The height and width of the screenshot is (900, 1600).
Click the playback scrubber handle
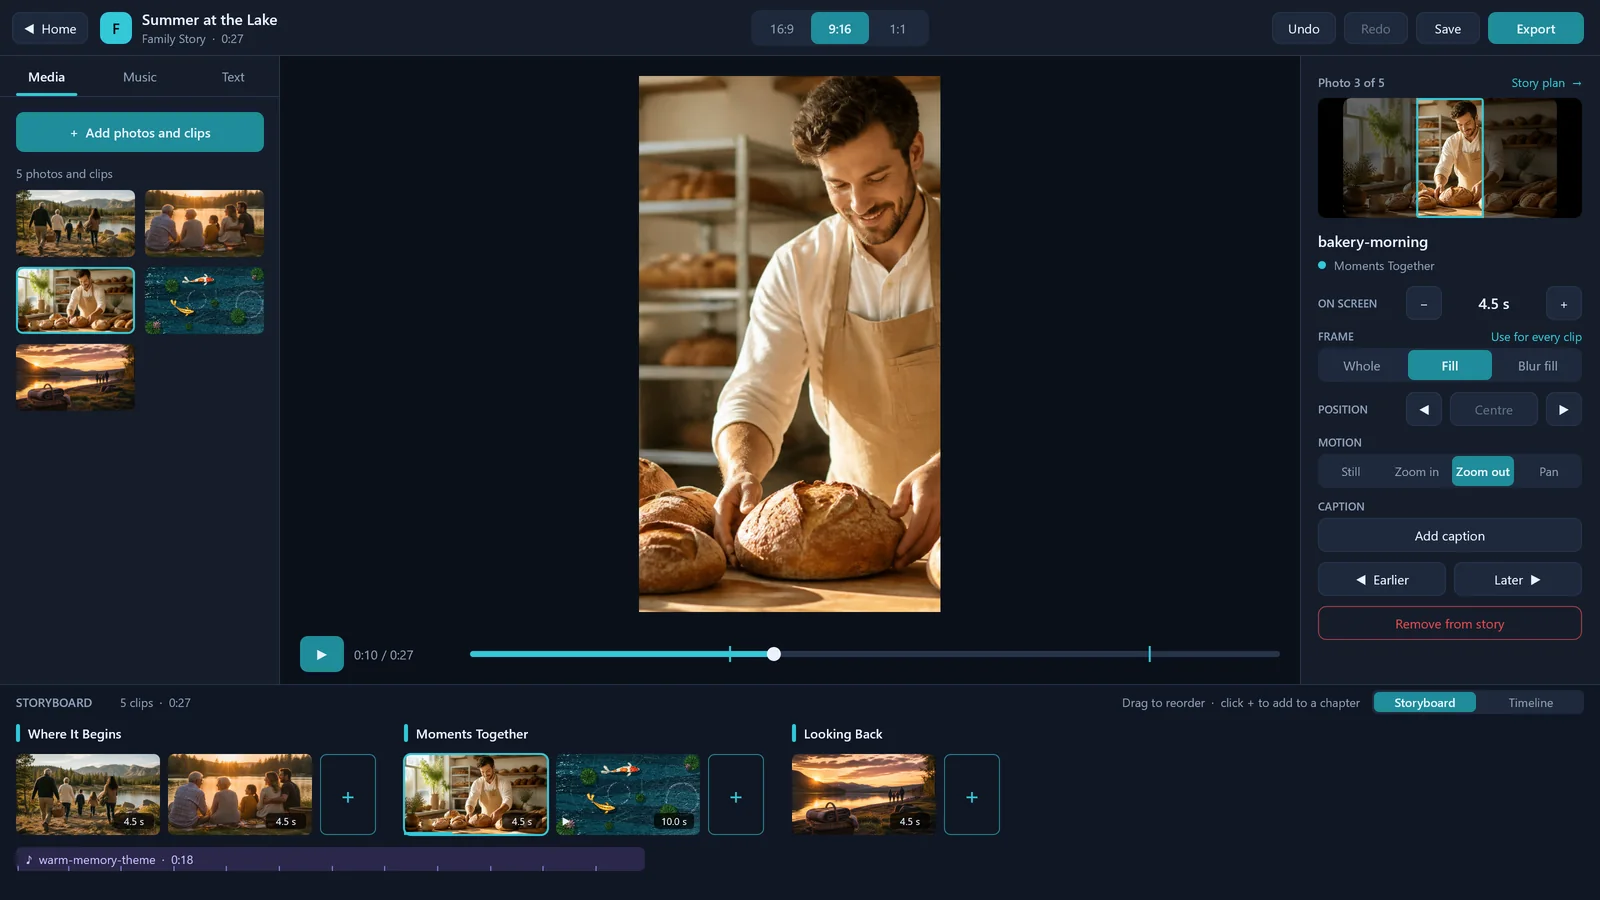[x=774, y=654]
